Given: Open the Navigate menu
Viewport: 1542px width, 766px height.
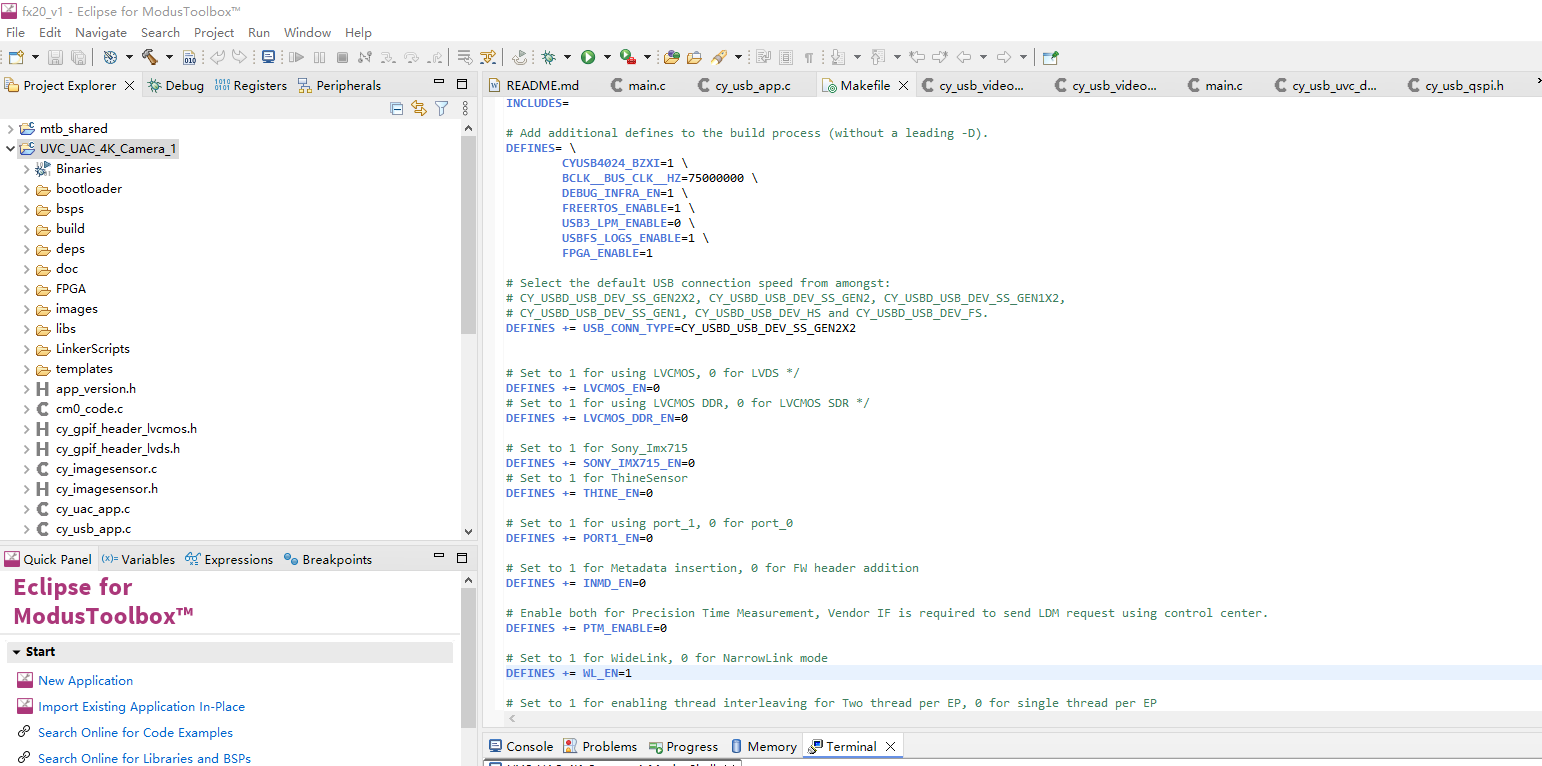Looking at the screenshot, I should pos(101,32).
